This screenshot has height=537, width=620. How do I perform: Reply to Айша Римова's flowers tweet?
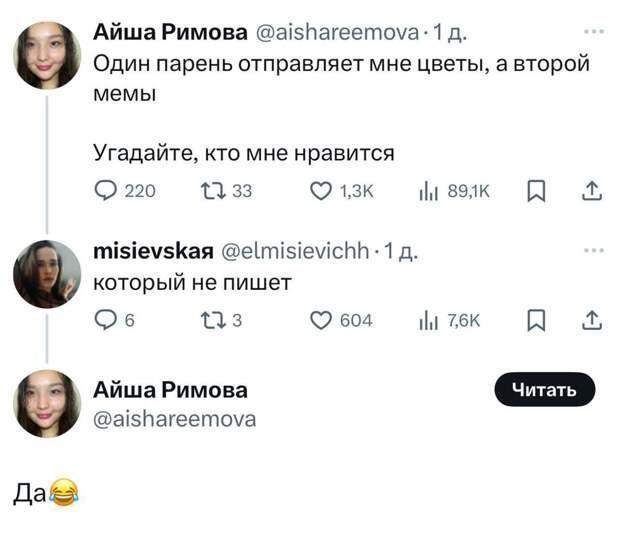[105, 193]
